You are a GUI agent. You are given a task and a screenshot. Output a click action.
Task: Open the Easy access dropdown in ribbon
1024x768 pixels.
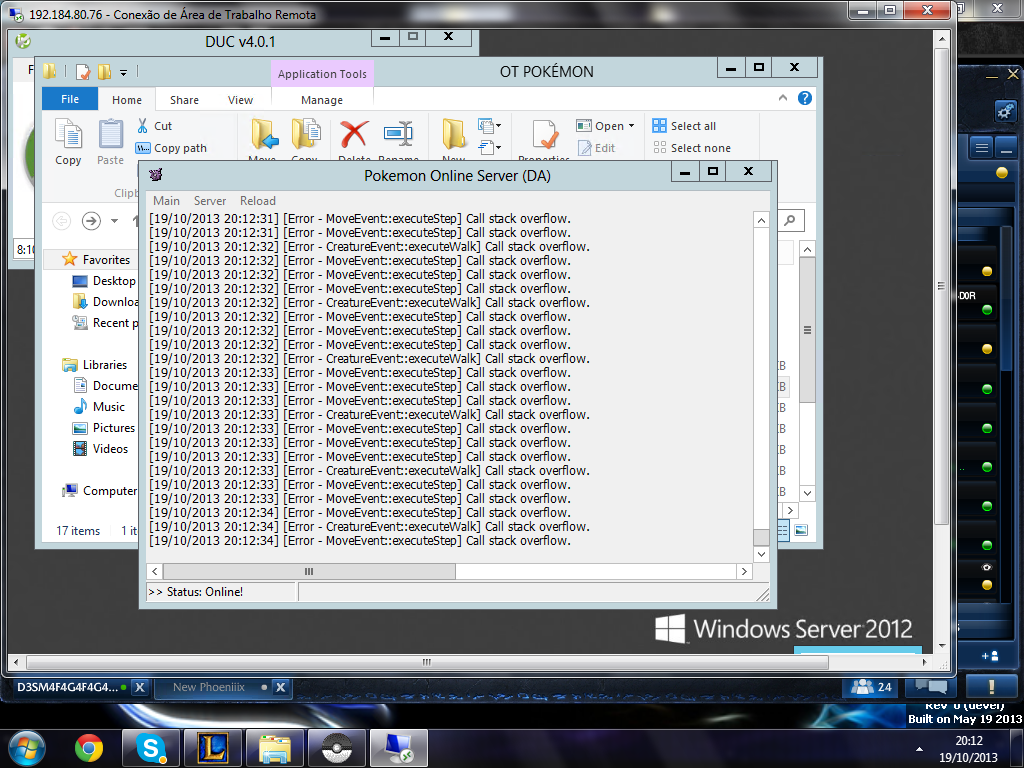click(489, 147)
